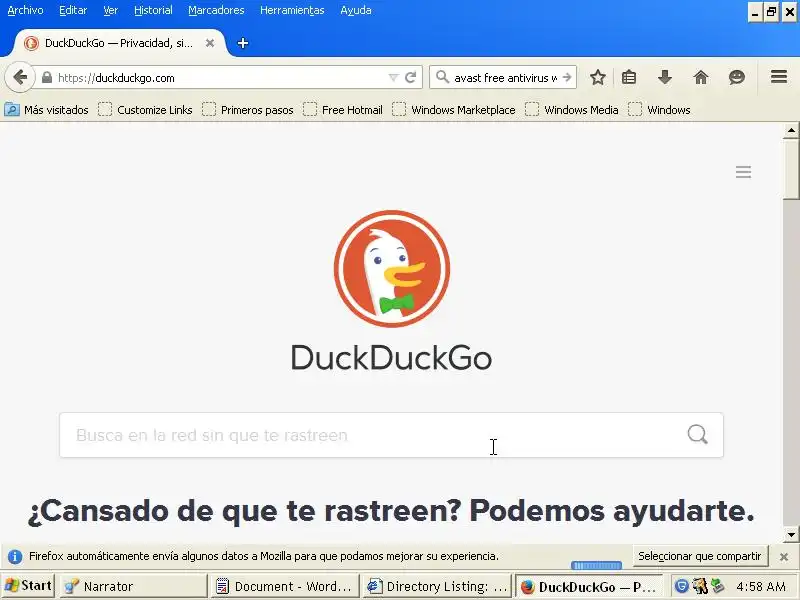Open the Herramientas menu
This screenshot has height=600, width=800.
292,10
